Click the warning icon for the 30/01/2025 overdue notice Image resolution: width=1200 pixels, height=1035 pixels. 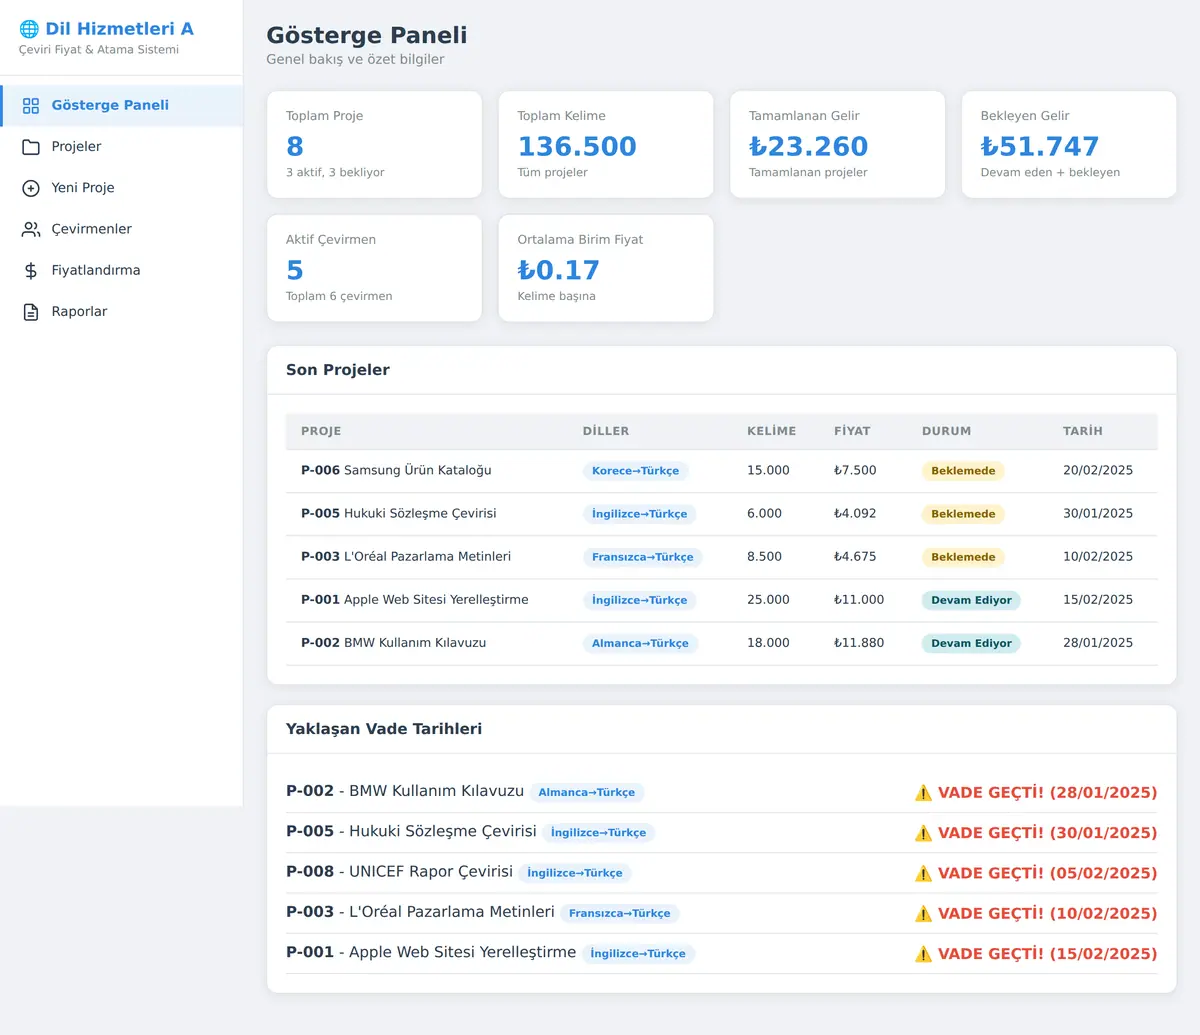click(923, 833)
